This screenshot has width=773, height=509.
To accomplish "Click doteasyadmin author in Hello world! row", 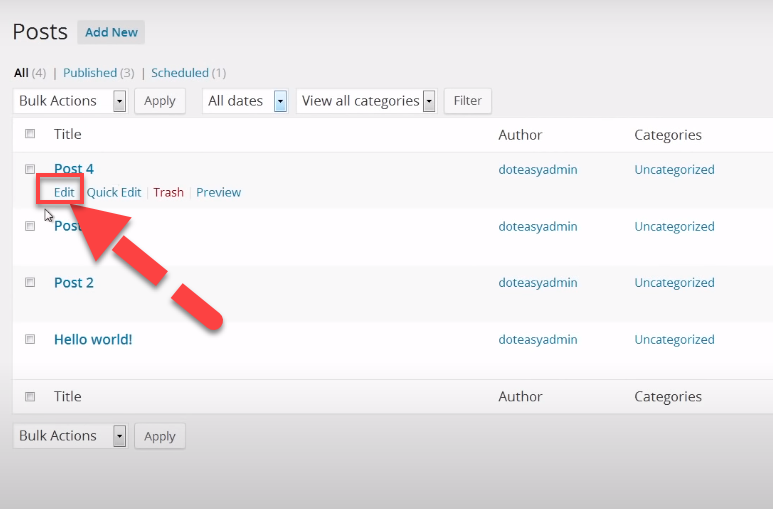I will [x=538, y=339].
